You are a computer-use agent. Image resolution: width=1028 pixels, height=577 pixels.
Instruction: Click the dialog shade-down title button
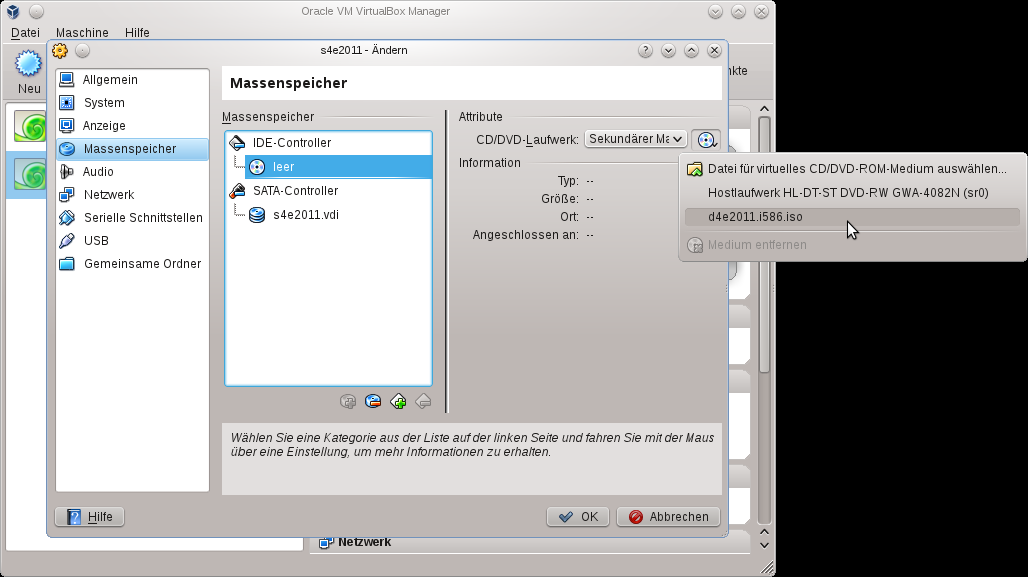(x=668, y=50)
